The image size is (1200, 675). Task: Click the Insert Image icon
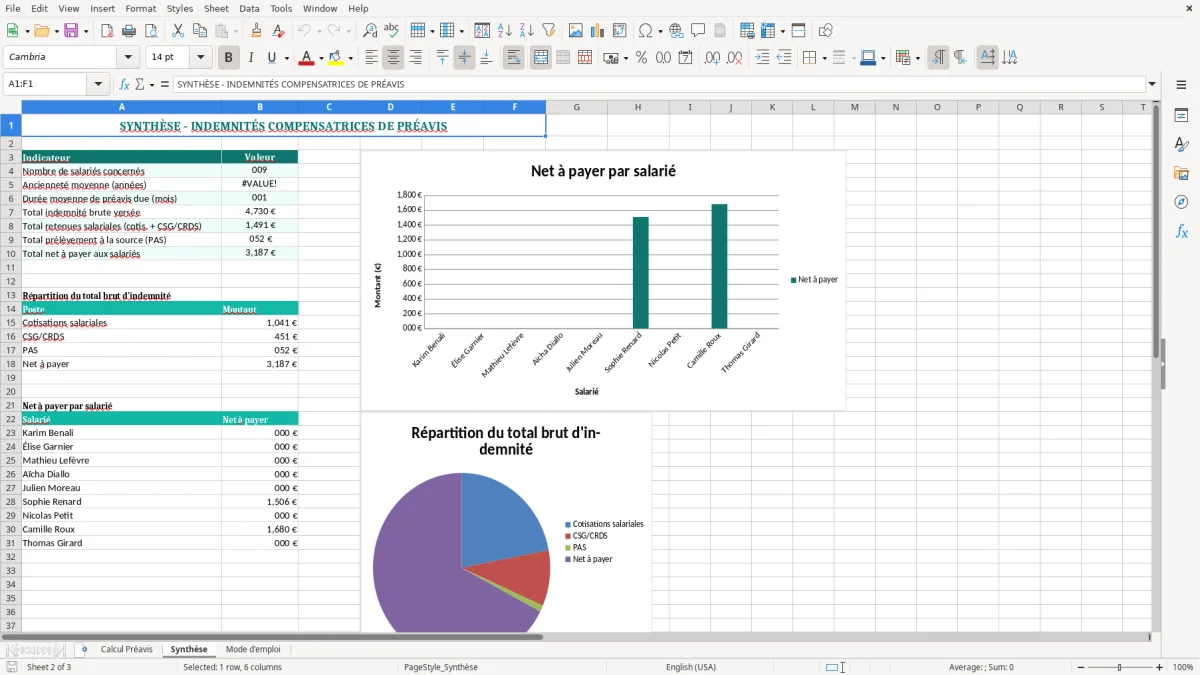tap(576, 31)
